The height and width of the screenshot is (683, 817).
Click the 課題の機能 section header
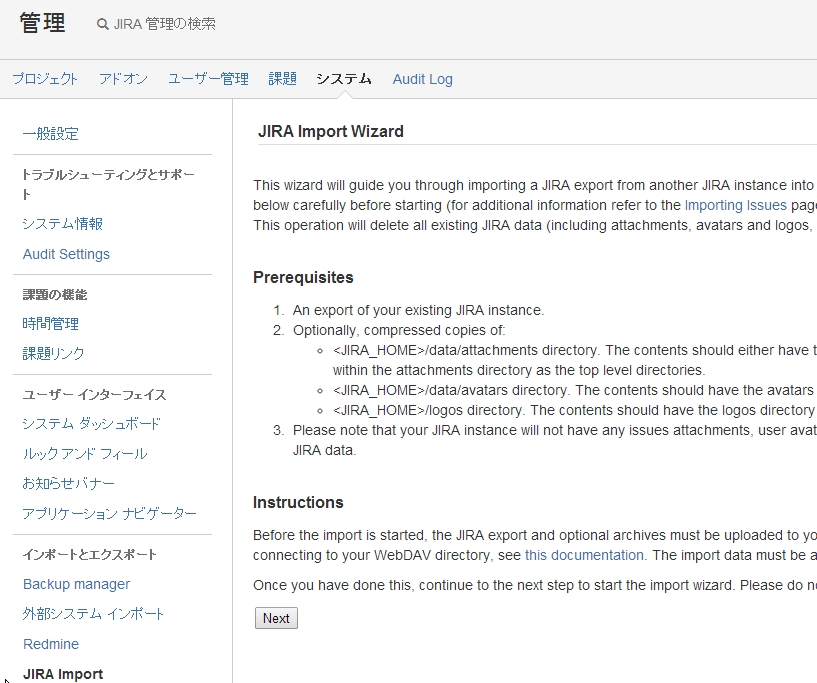(55, 295)
